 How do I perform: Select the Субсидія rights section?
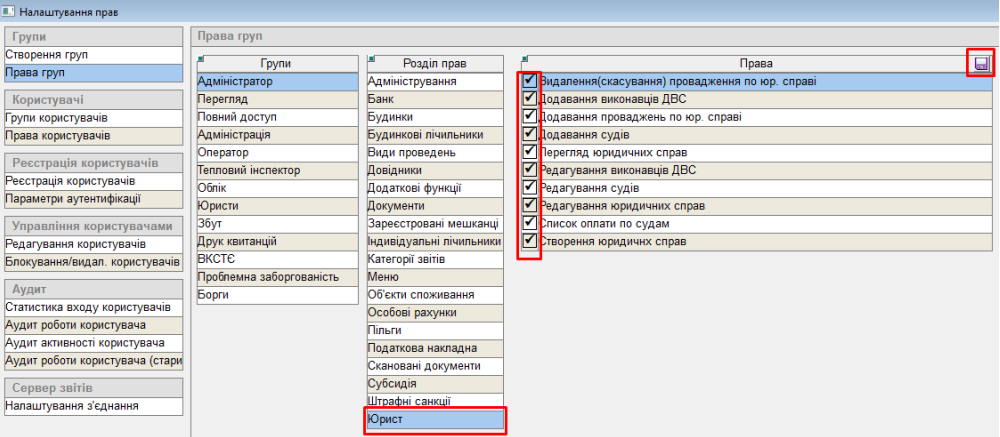point(435,384)
